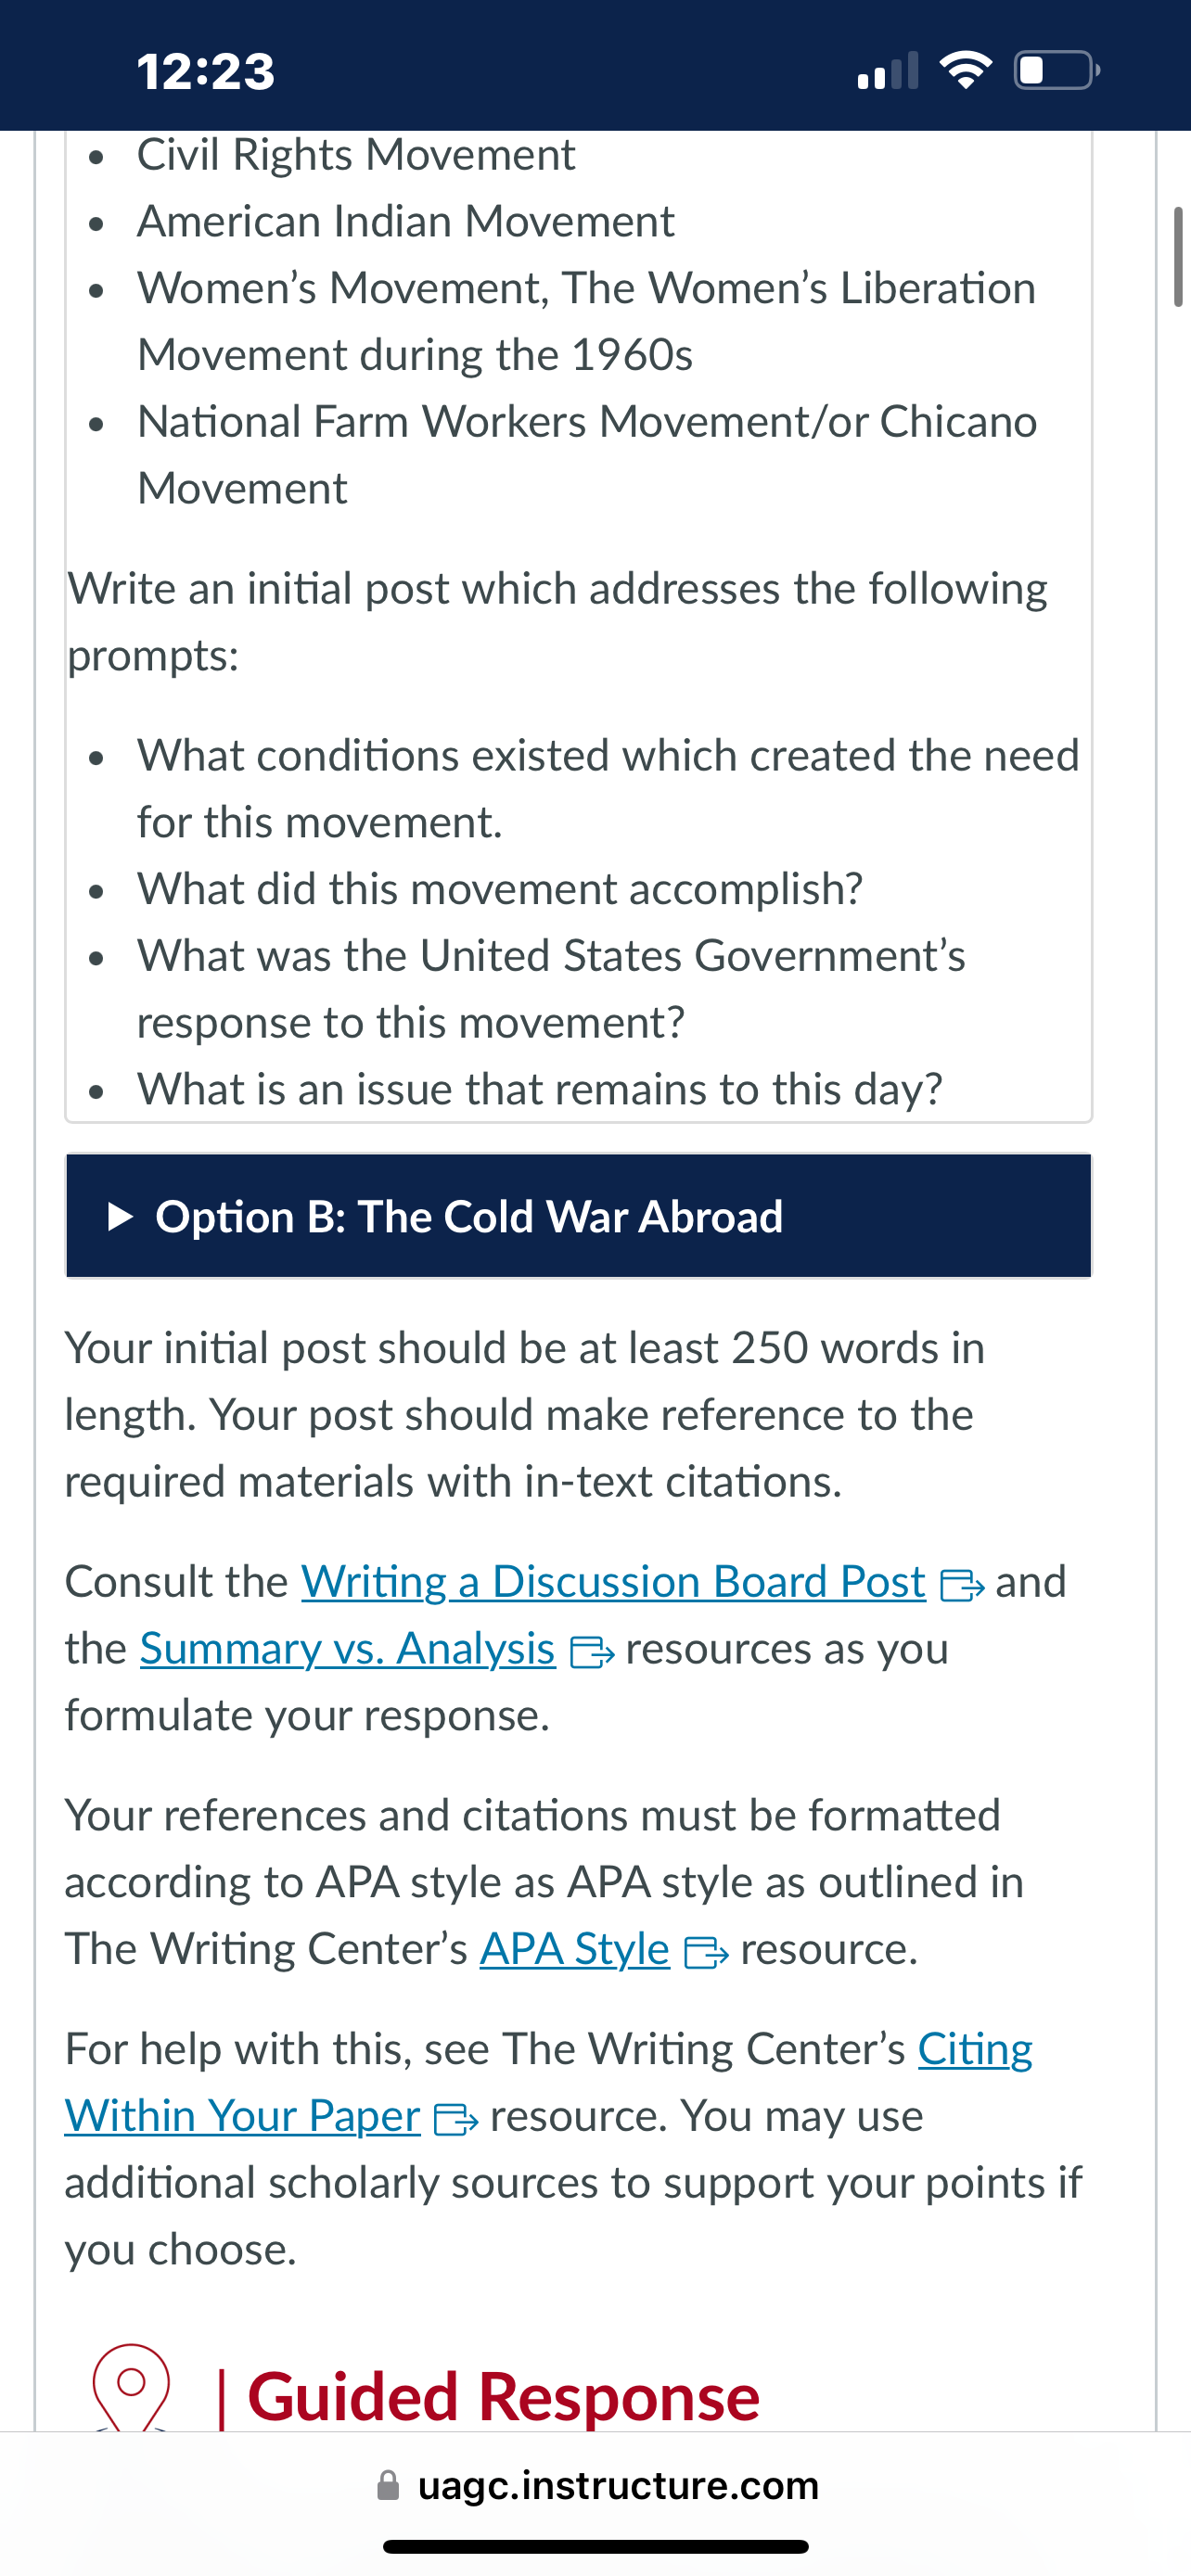Screen dimensions: 1191x2576
Task: Tap the Guided Response heading
Action: point(503,2397)
